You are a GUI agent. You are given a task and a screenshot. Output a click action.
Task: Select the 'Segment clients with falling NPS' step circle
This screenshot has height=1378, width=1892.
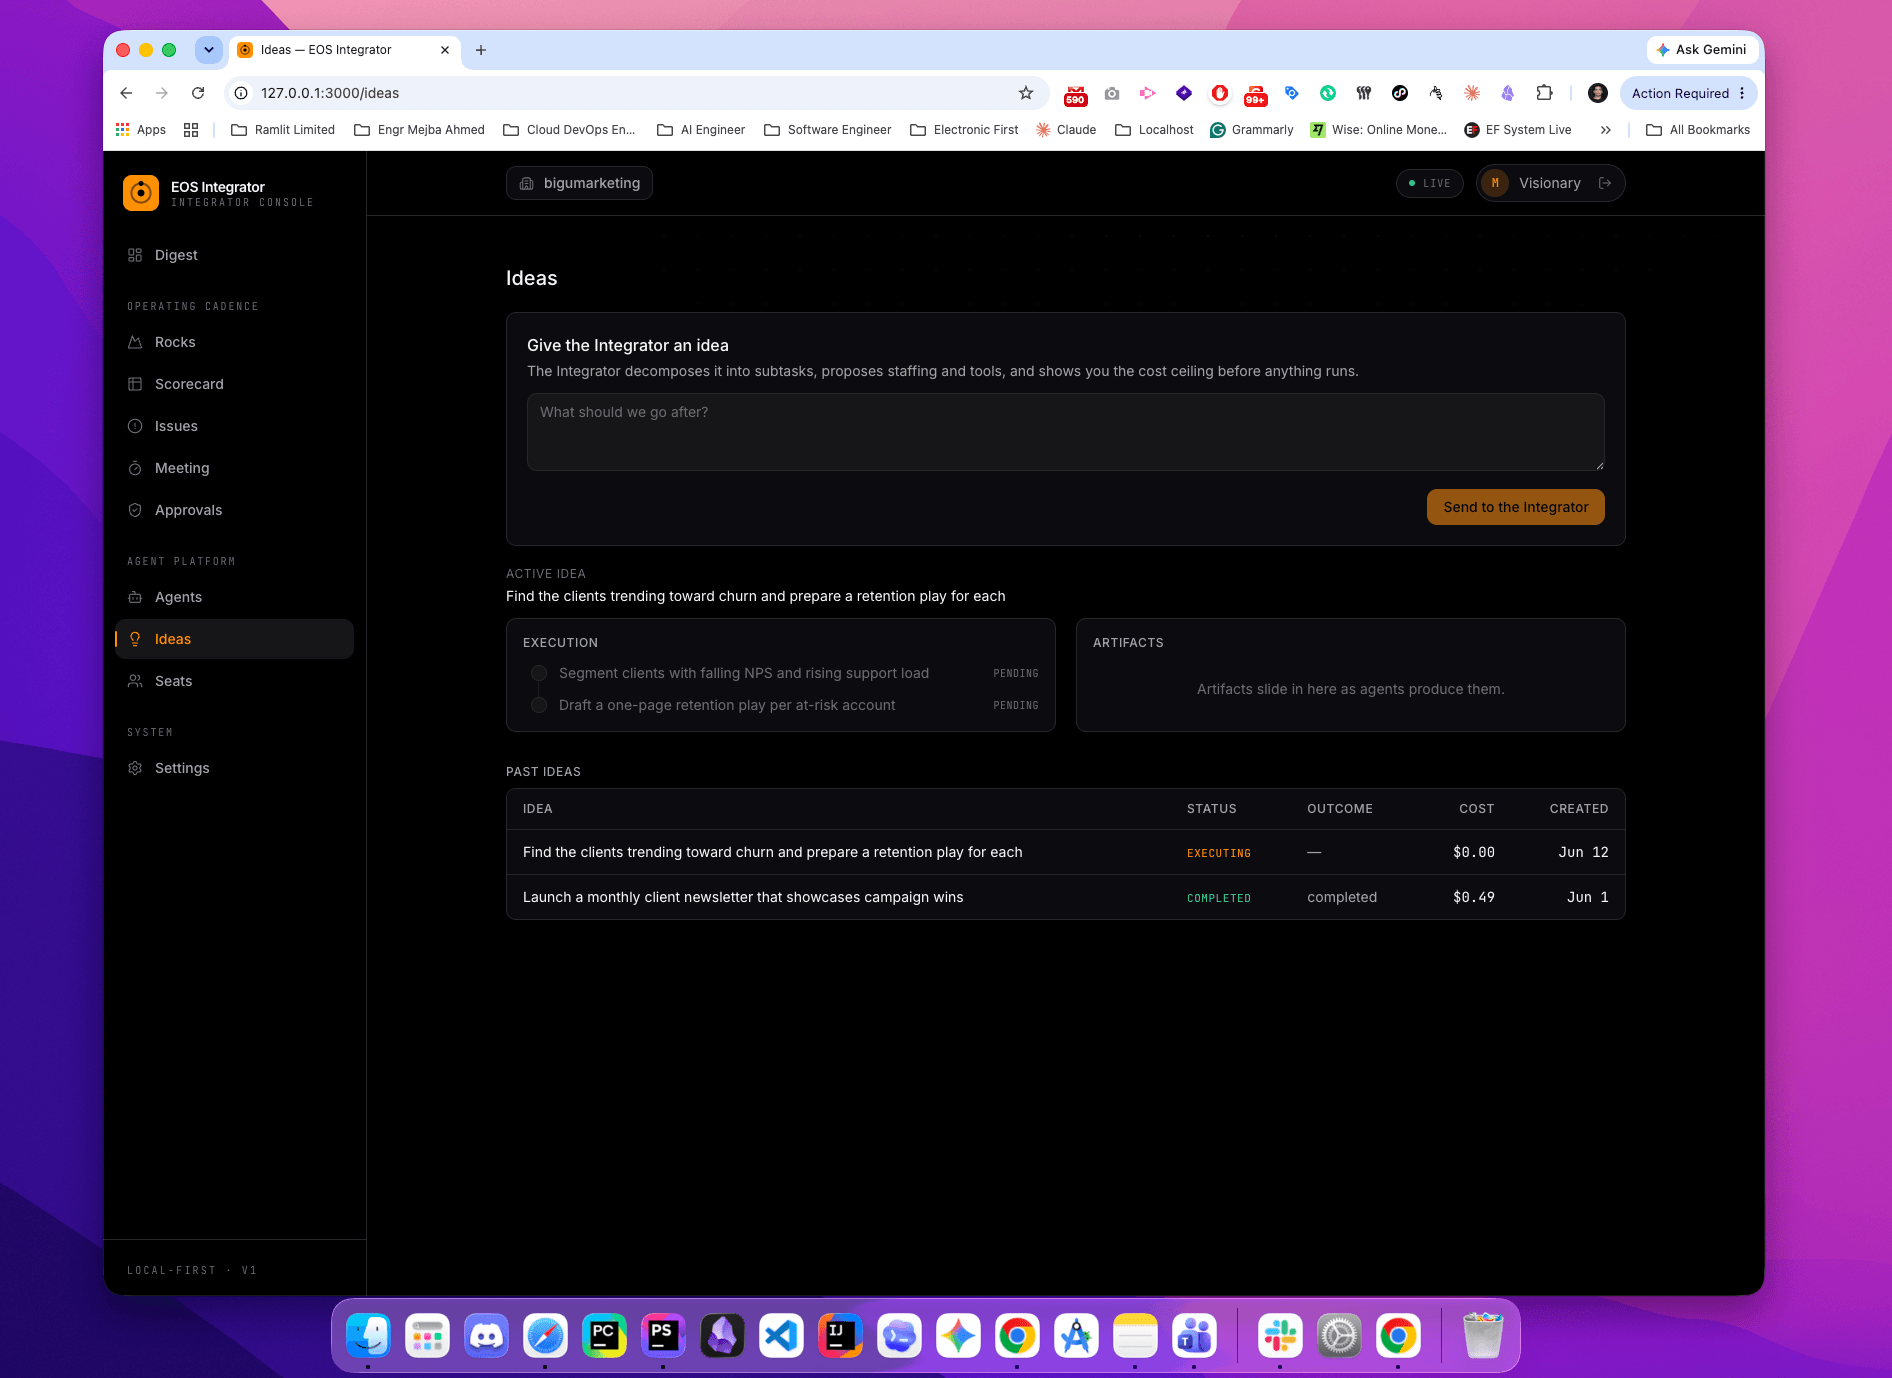click(539, 673)
